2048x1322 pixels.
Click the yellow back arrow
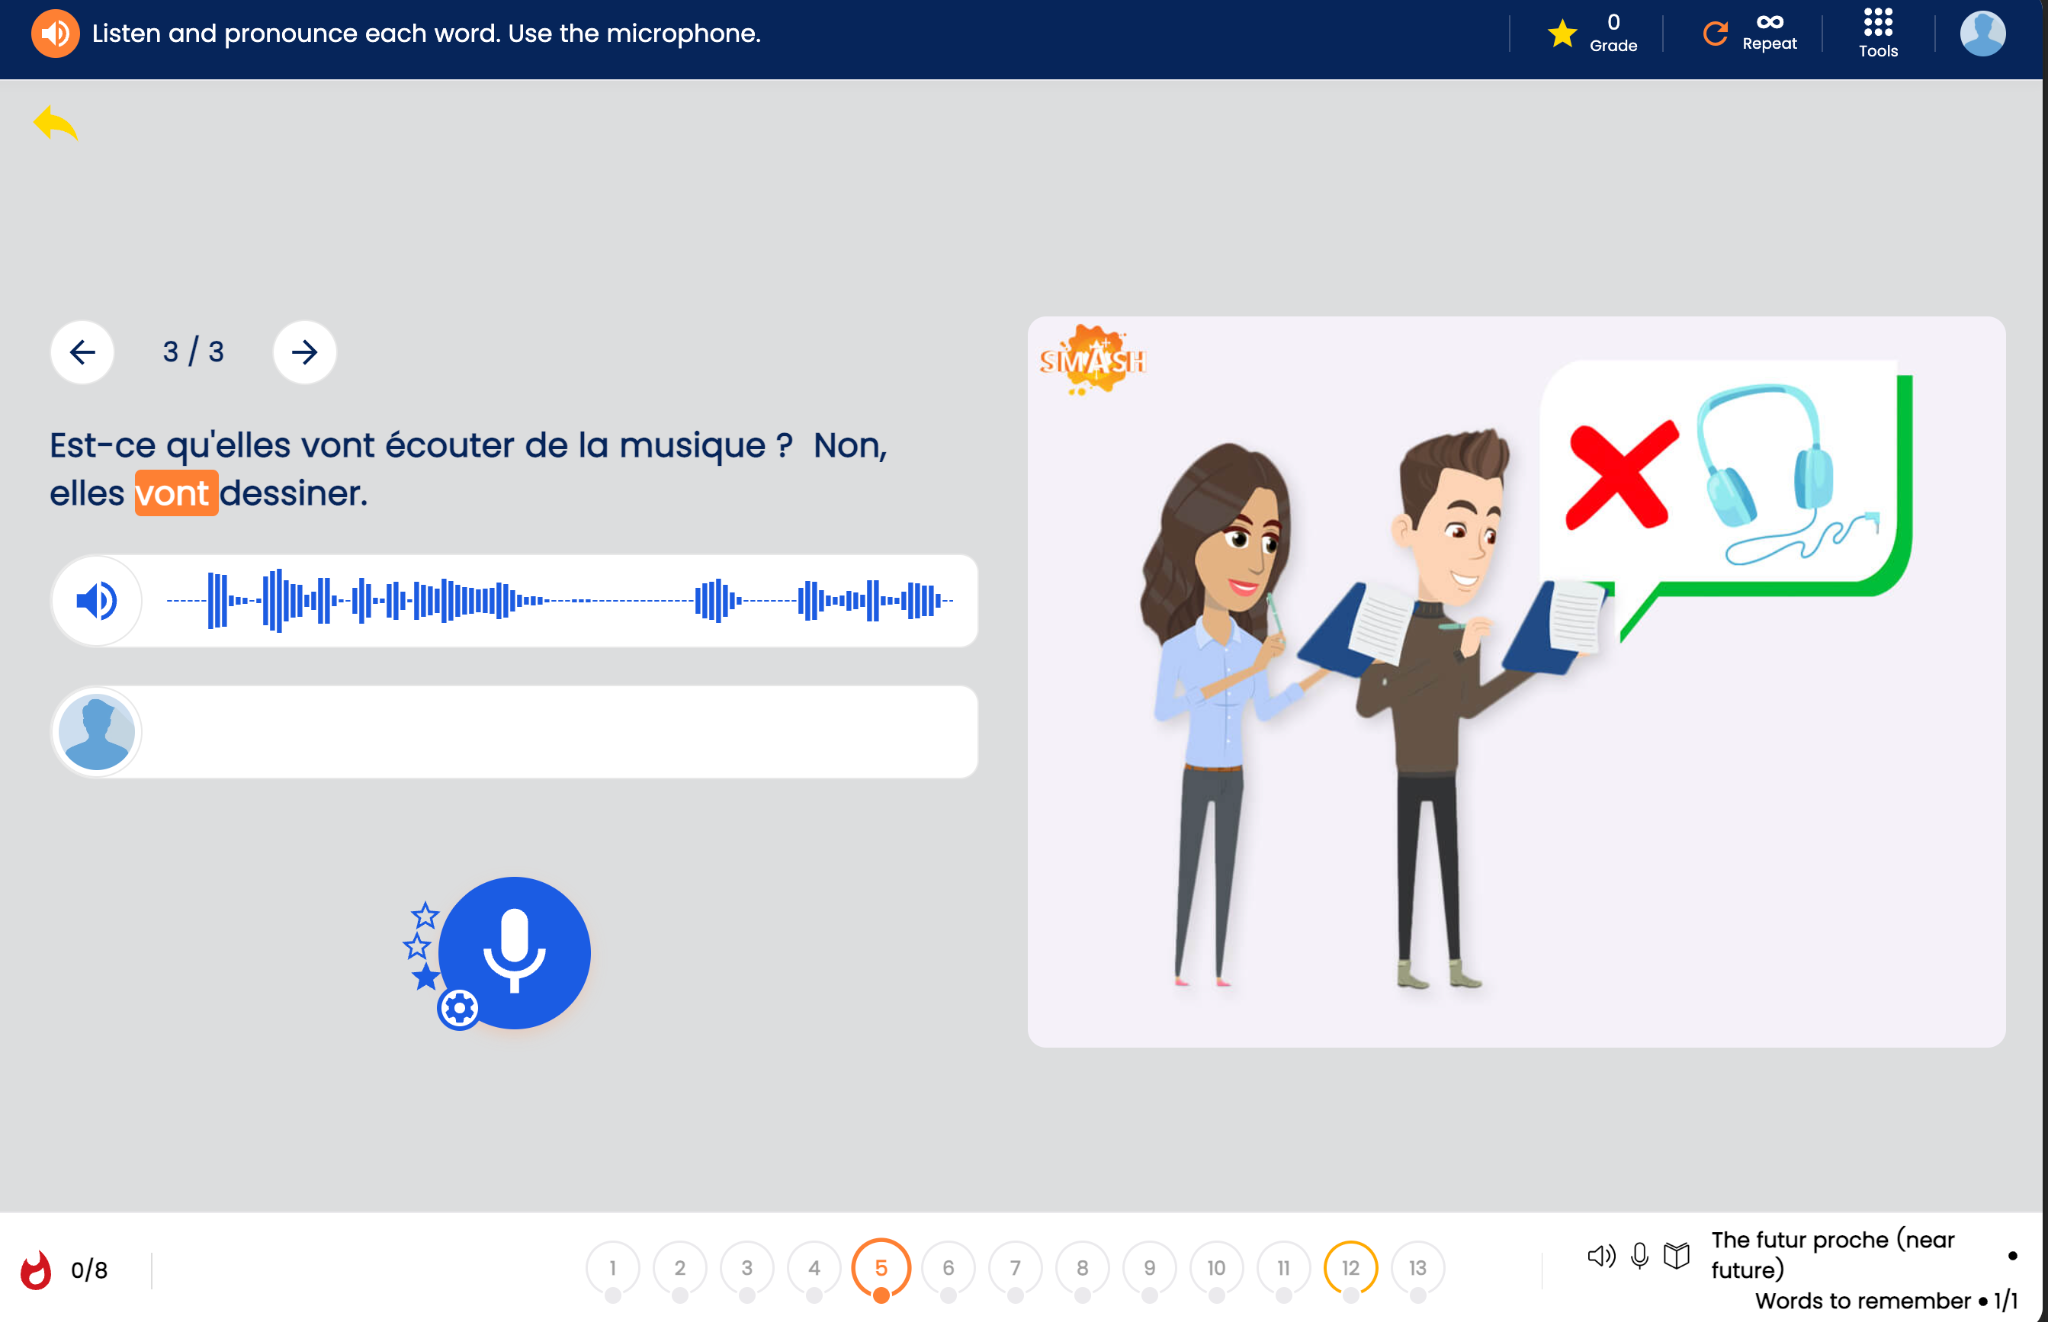click(56, 124)
